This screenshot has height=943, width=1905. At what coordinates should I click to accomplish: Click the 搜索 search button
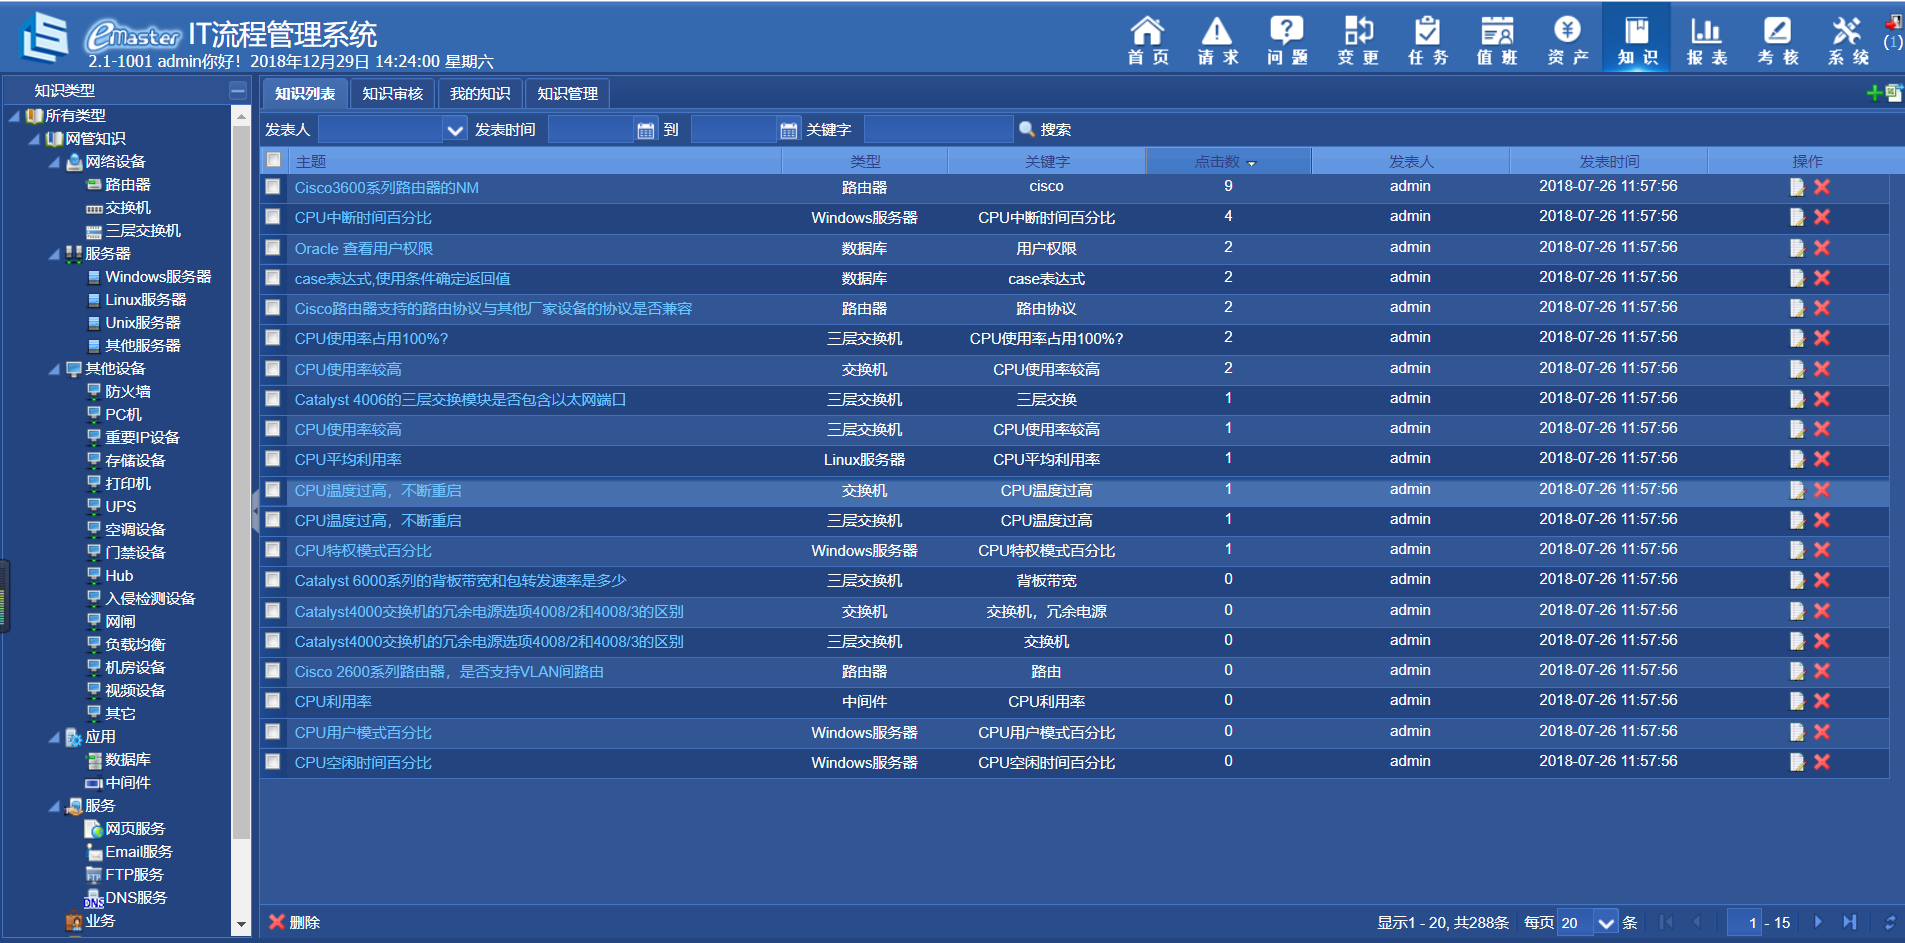(x=1045, y=130)
